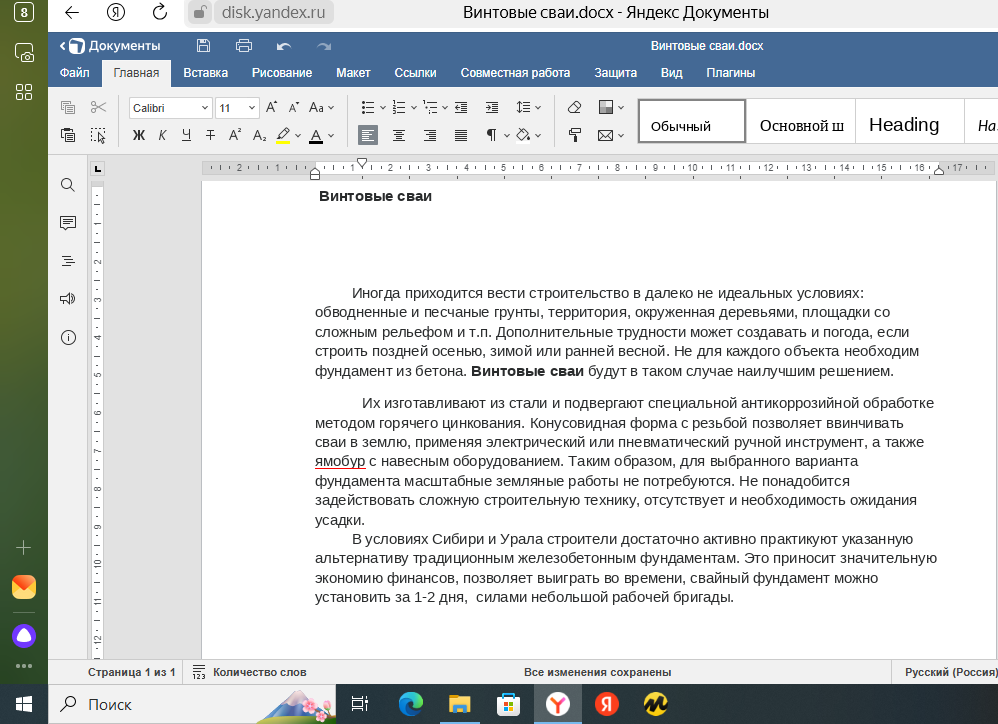
Task: Toggle bold formatting (Ж)
Action: 139,135
